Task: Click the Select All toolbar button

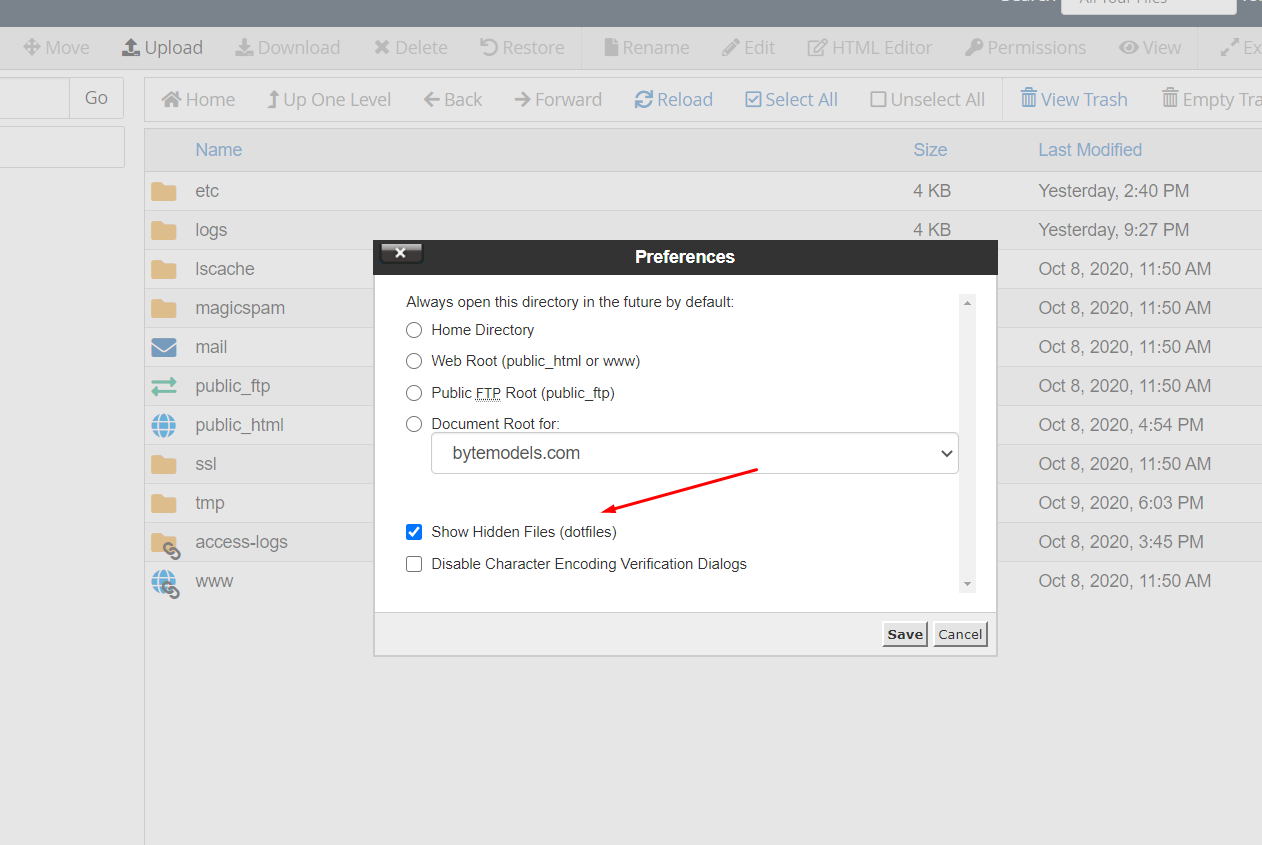Action: click(791, 100)
